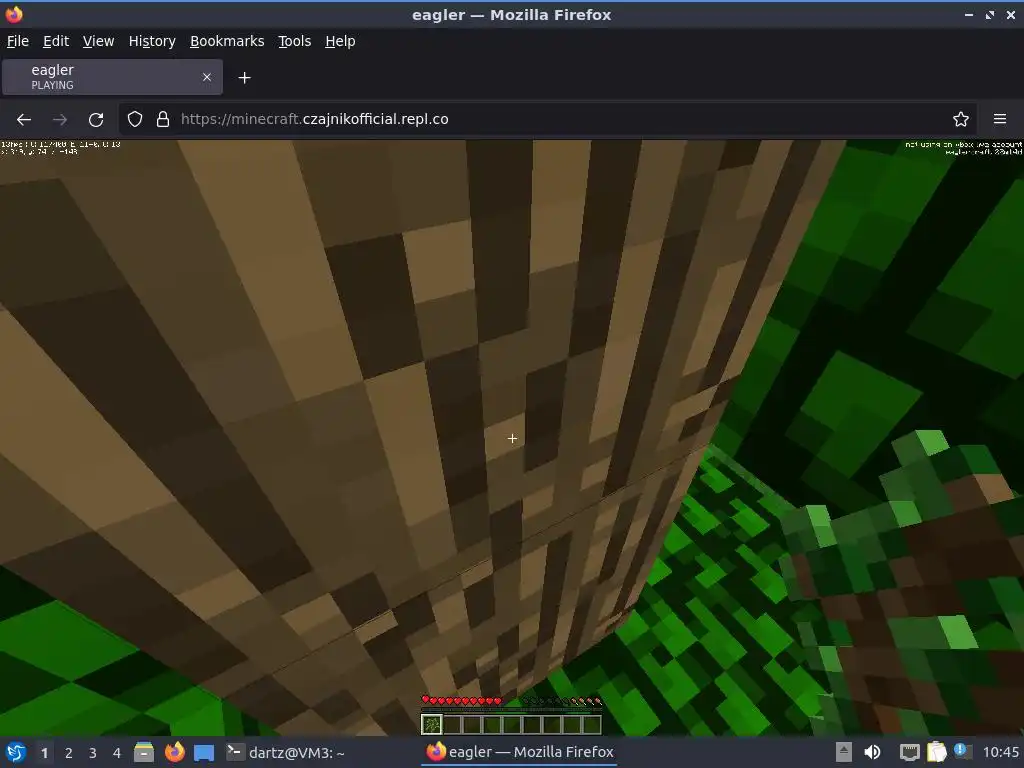Select eagler — Mozilla Firefox taskbar entry
Viewport: 1024px width, 768px height.
tap(520, 752)
